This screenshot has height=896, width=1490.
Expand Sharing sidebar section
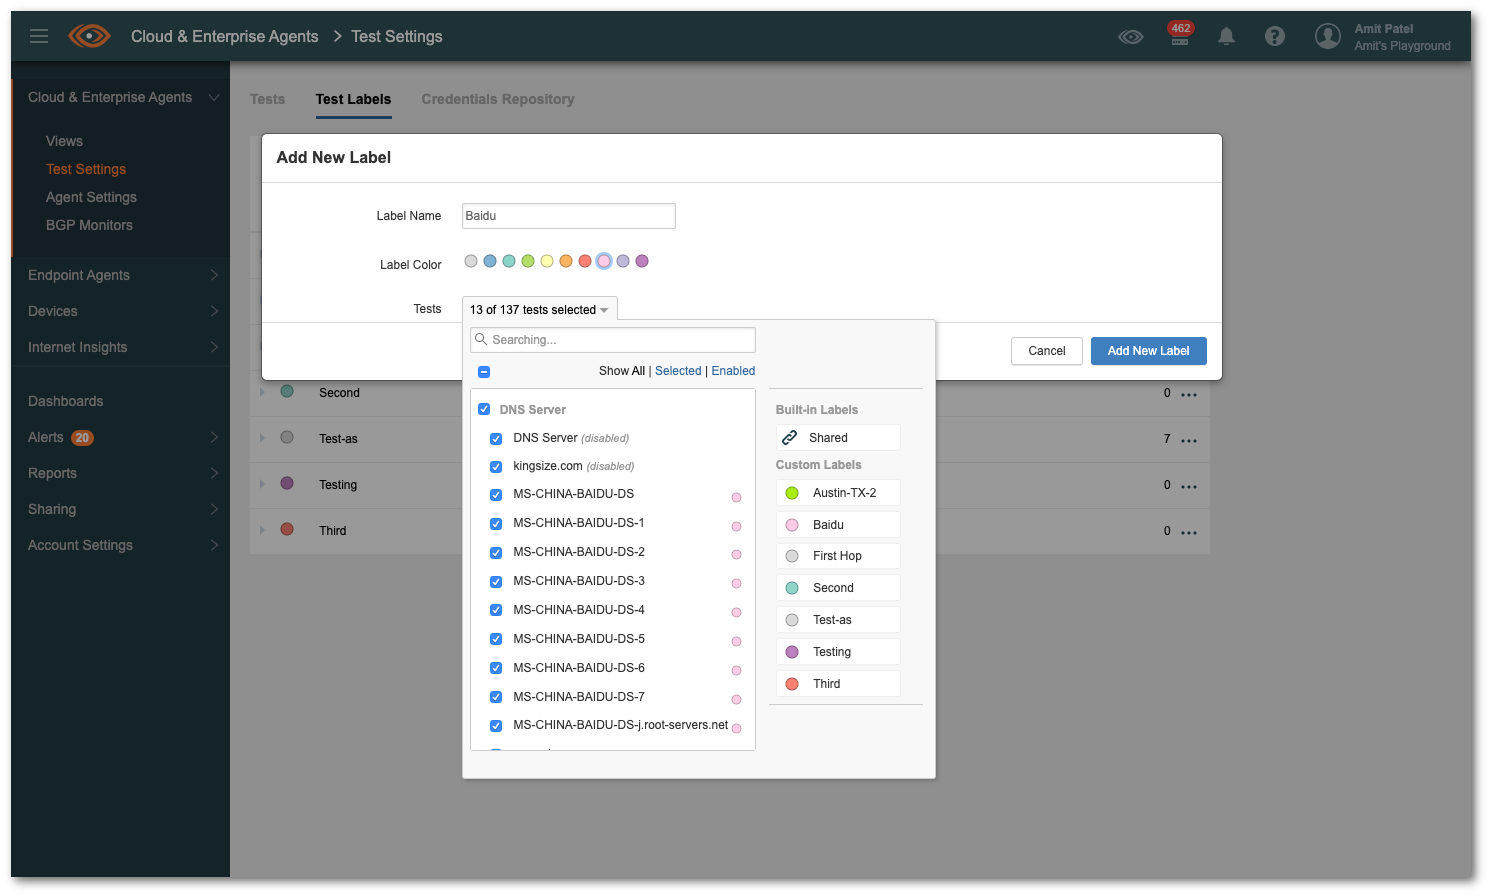(x=214, y=509)
